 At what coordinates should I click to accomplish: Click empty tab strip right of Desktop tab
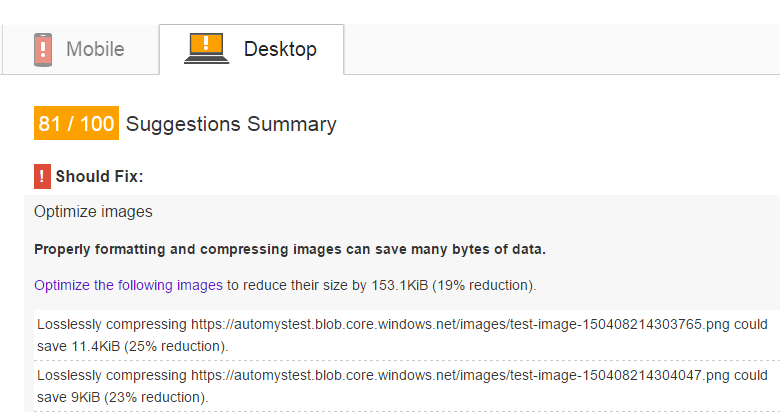tap(562, 49)
